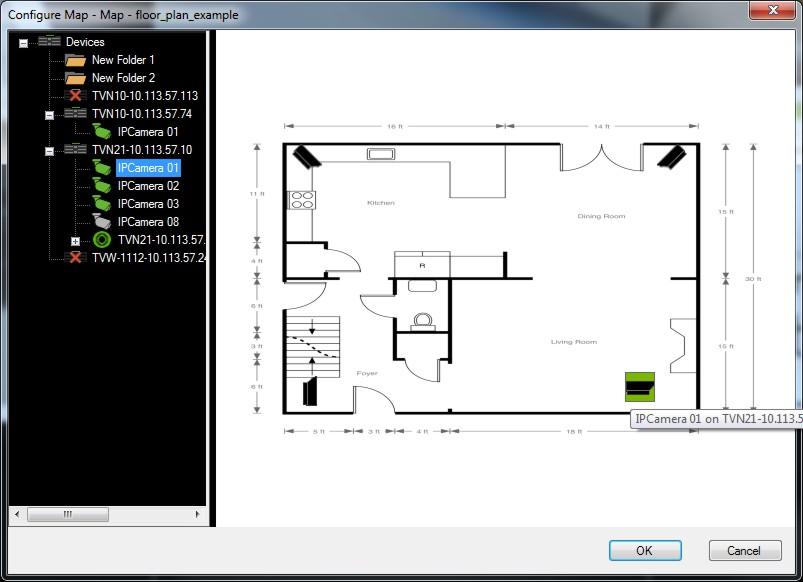Screen dimensions: 803x582
Task: Click the Living Room label on the map
Action: [574, 342]
